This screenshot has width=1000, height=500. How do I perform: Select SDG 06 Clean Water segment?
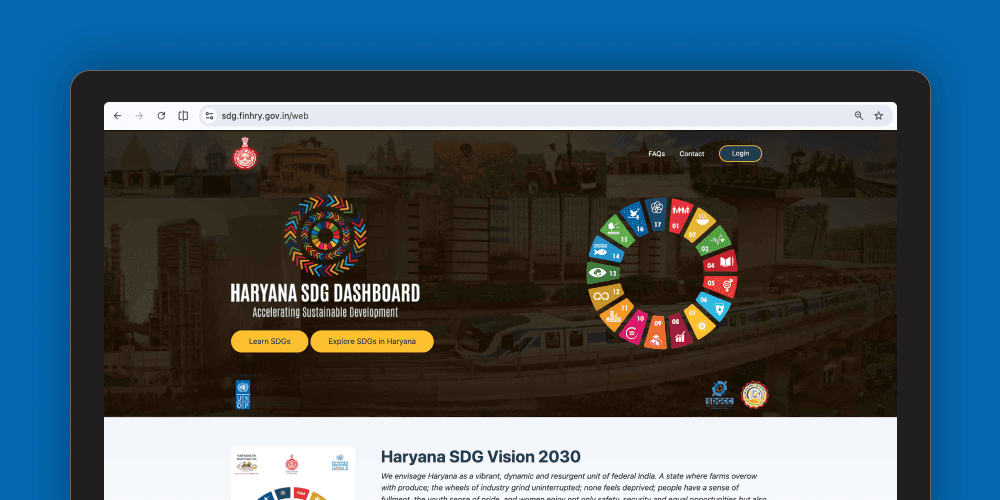pyautogui.click(x=713, y=305)
